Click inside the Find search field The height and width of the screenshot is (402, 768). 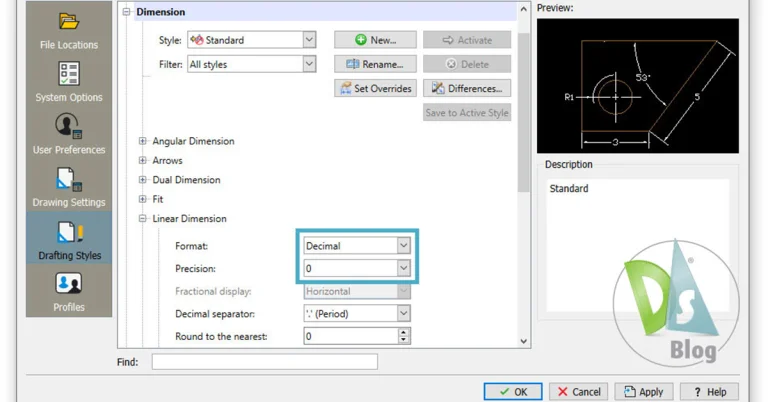pos(264,362)
